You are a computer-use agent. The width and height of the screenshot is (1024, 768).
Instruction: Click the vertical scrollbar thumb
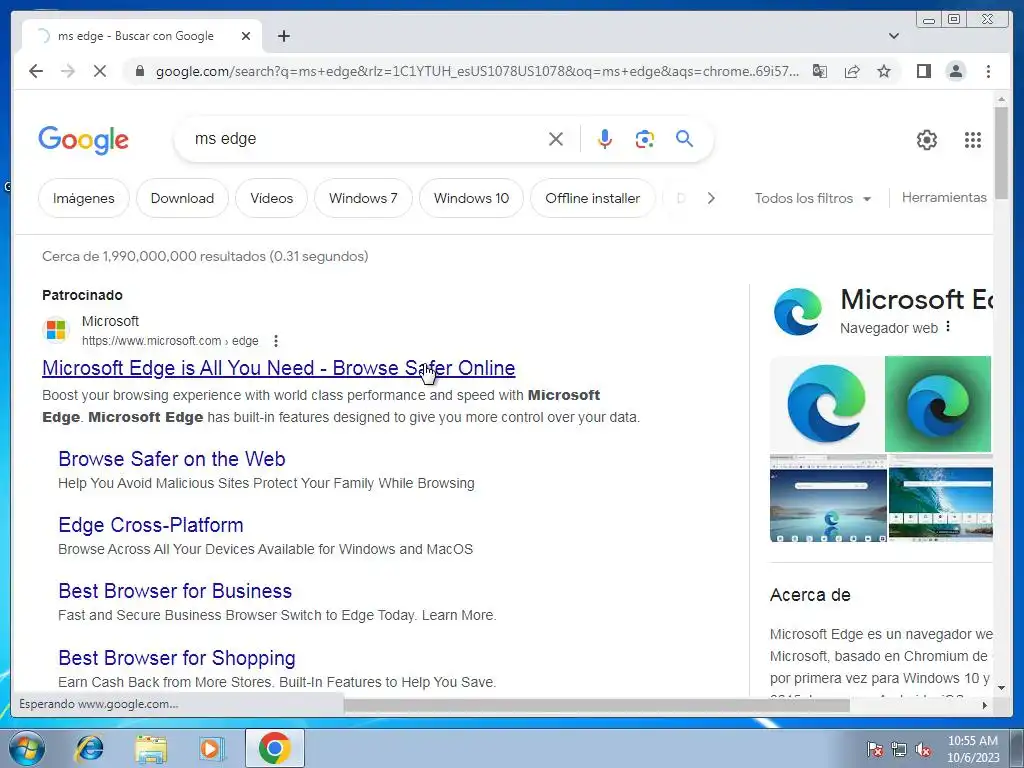point(1001,153)
